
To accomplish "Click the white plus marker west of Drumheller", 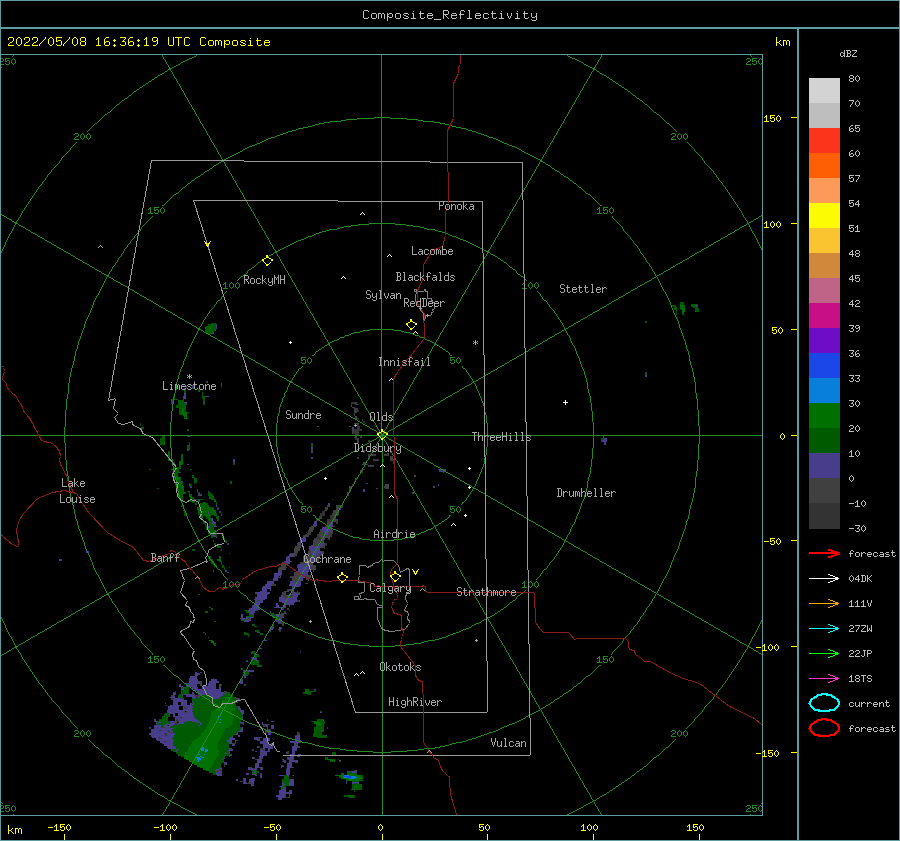I will coord(565,402).
